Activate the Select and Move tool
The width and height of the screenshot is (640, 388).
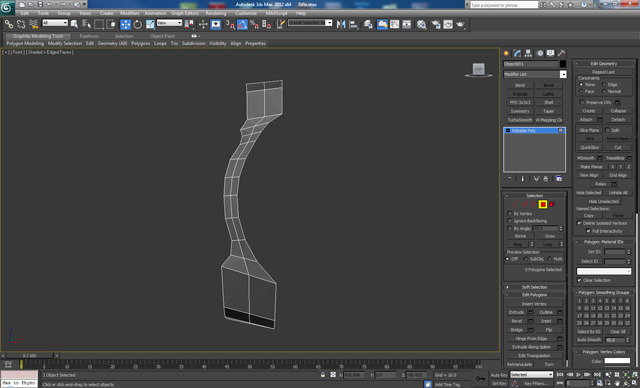(126, 24)
